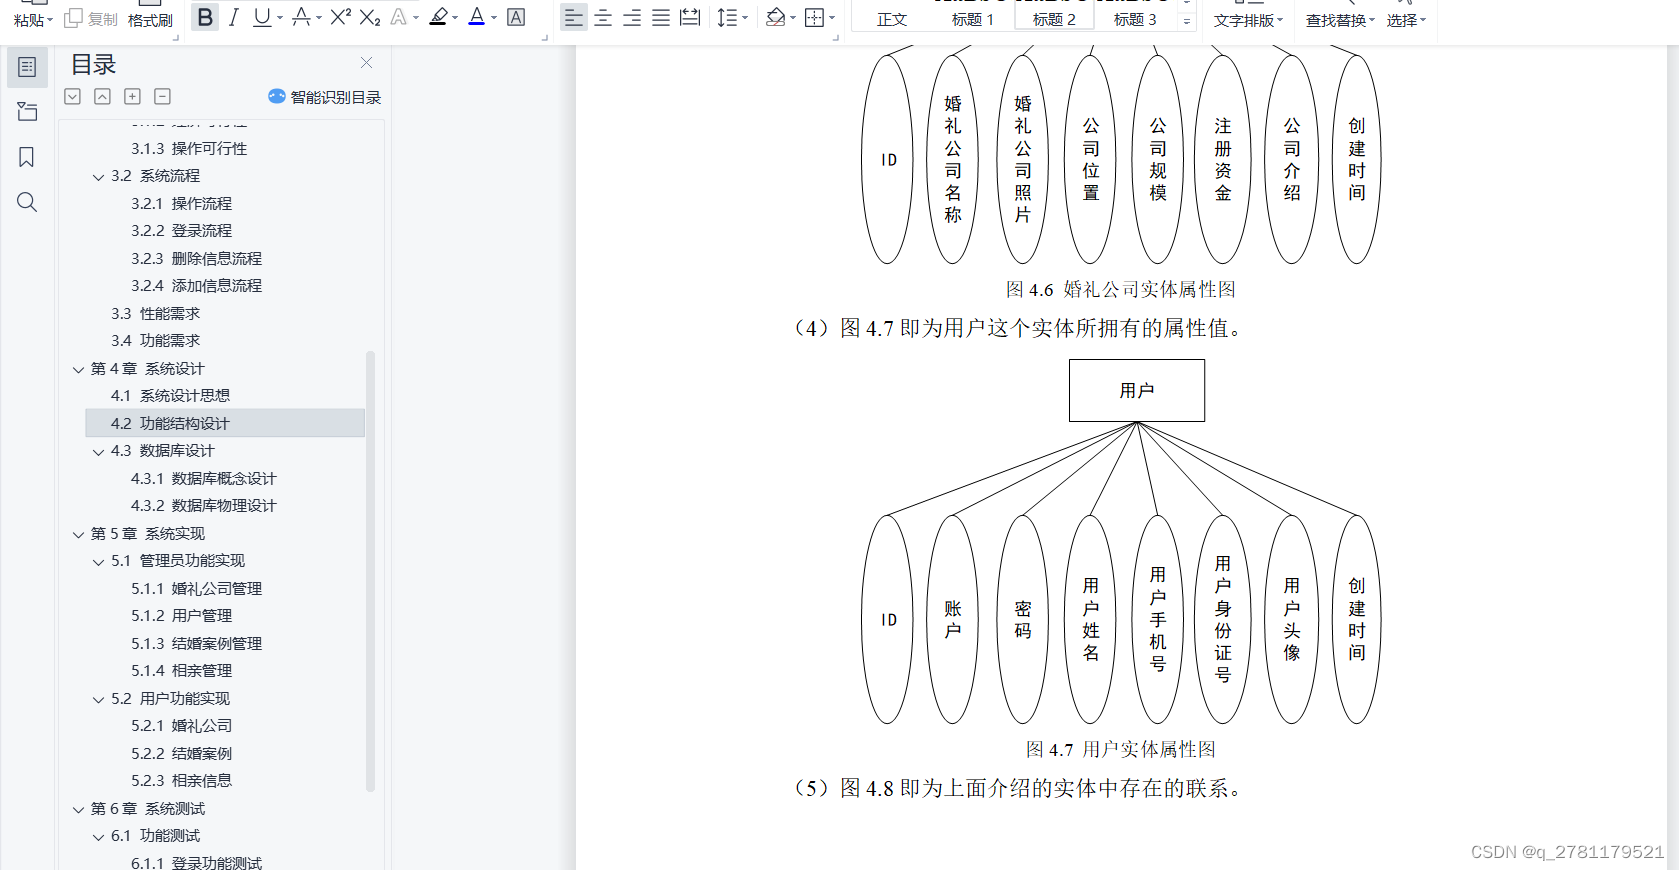Image resolution: width=1679 pixels, height=870 pixels.
Task: Apply underline to text
Action: pos(261,17)
